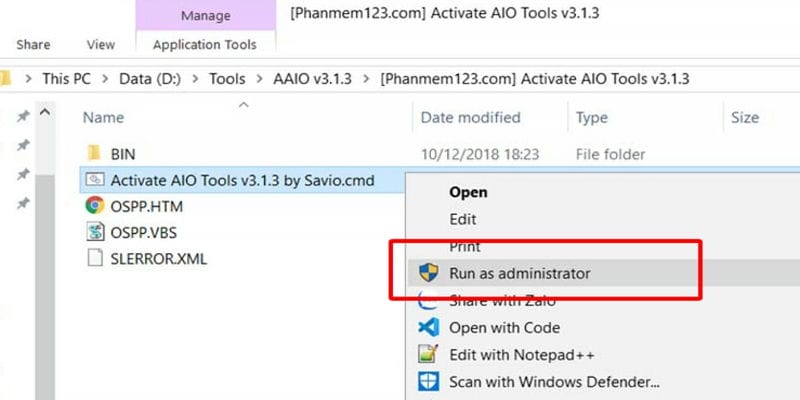Choose Open from the context menu
The height and width of the screenshot is (400, 800).
click(468, 191)
